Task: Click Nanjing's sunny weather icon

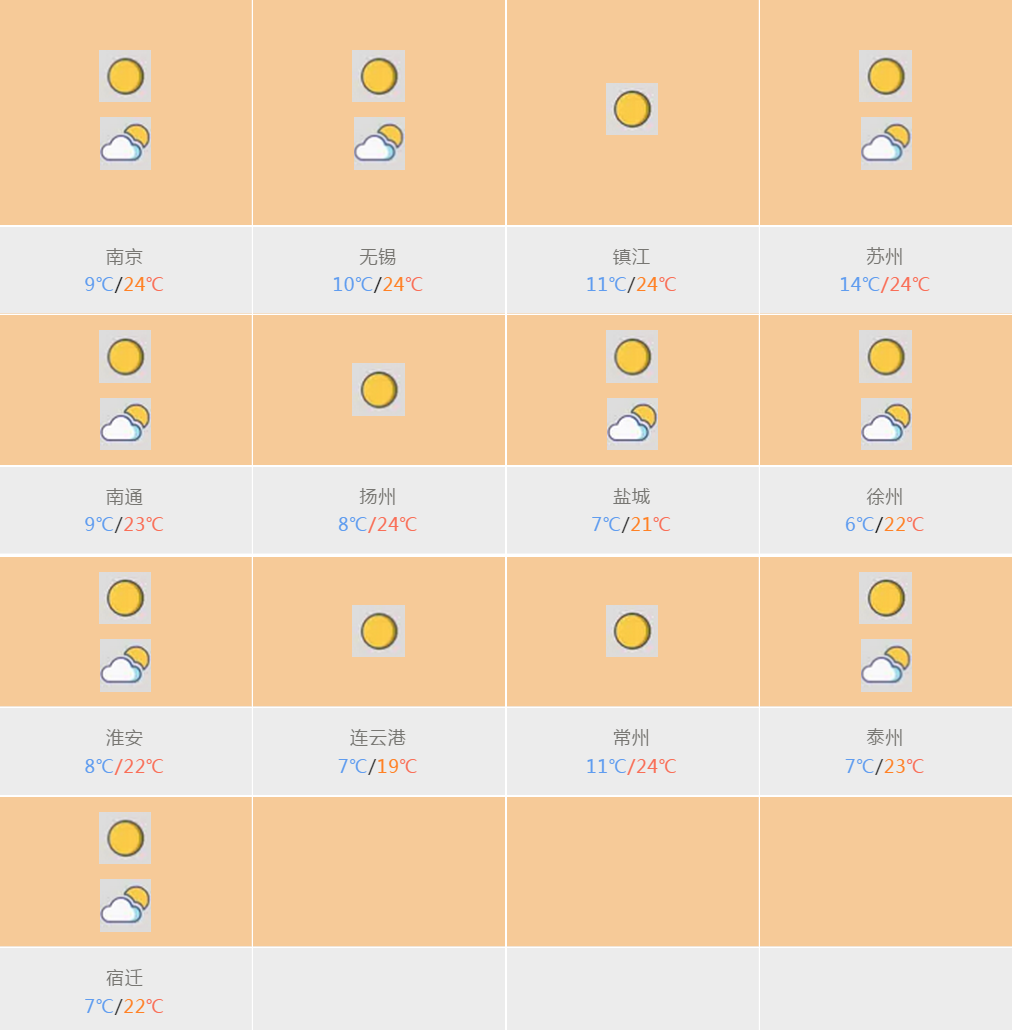Action: (125, 76)
